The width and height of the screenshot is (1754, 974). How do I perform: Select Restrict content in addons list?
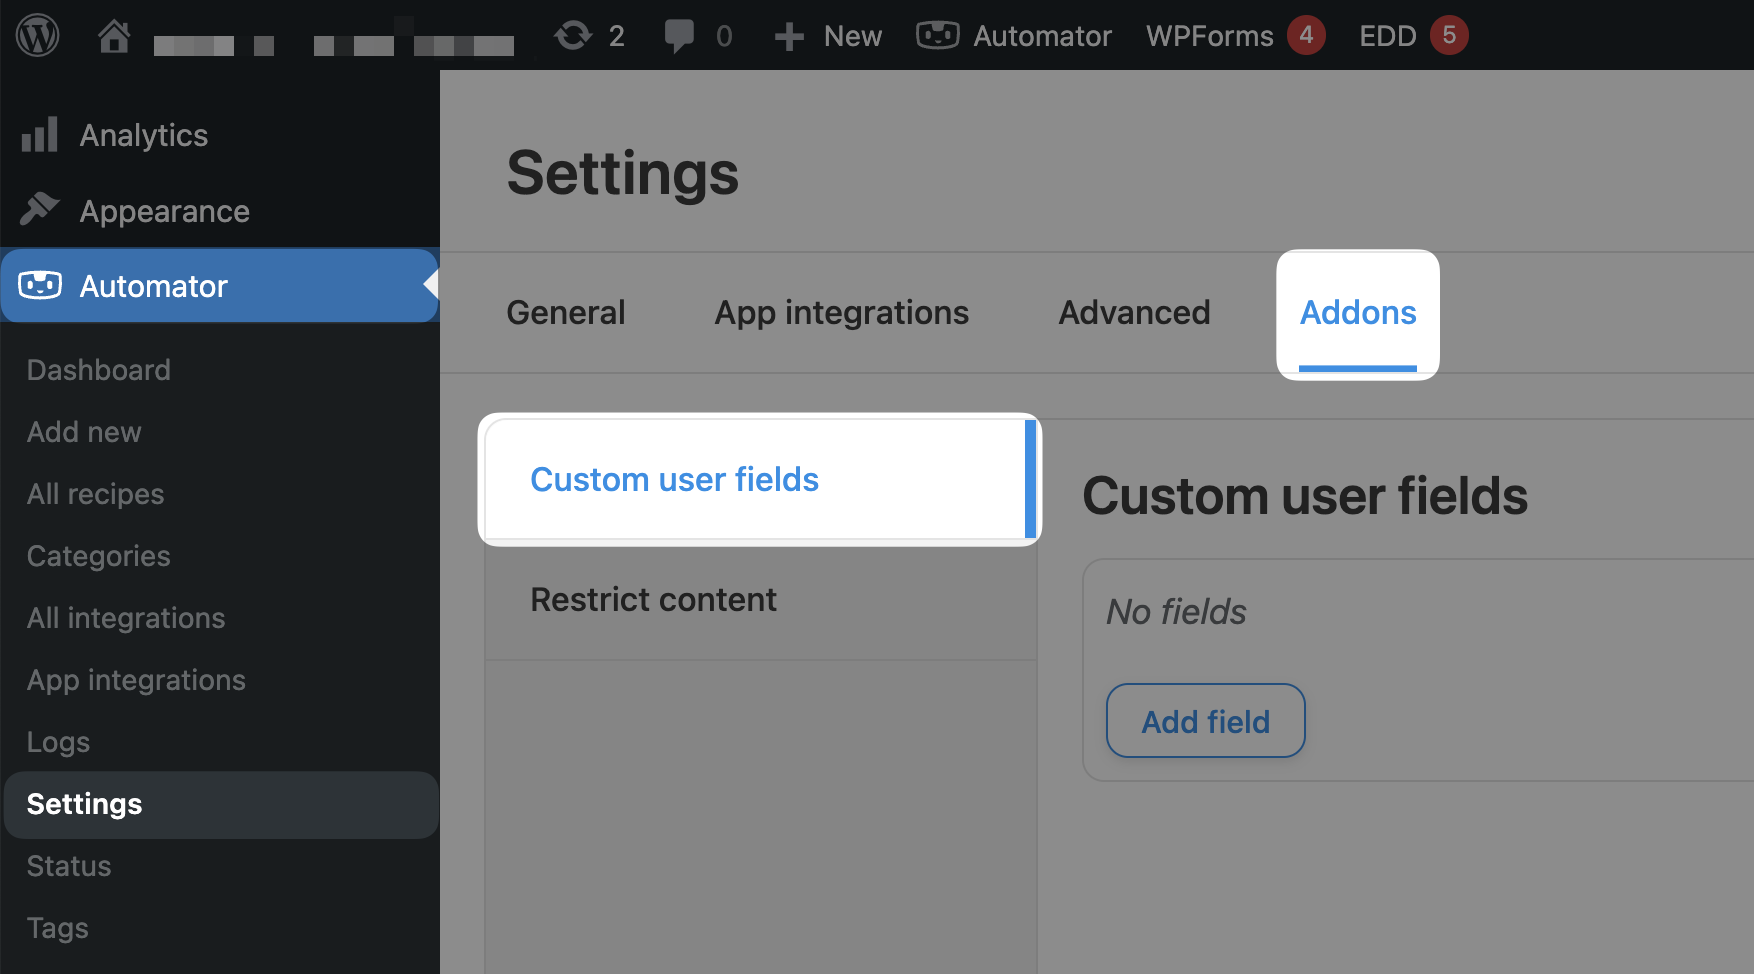tap(653, 600)
